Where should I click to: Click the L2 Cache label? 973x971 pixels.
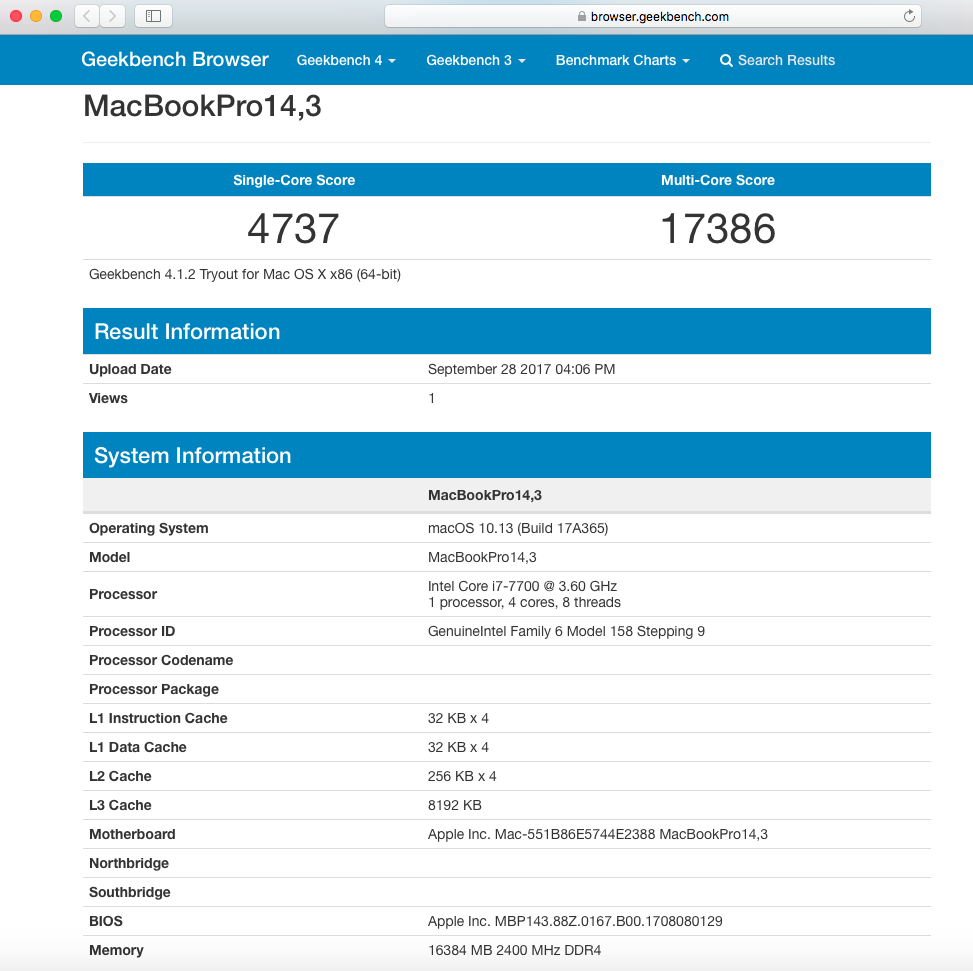click(120, 776)
